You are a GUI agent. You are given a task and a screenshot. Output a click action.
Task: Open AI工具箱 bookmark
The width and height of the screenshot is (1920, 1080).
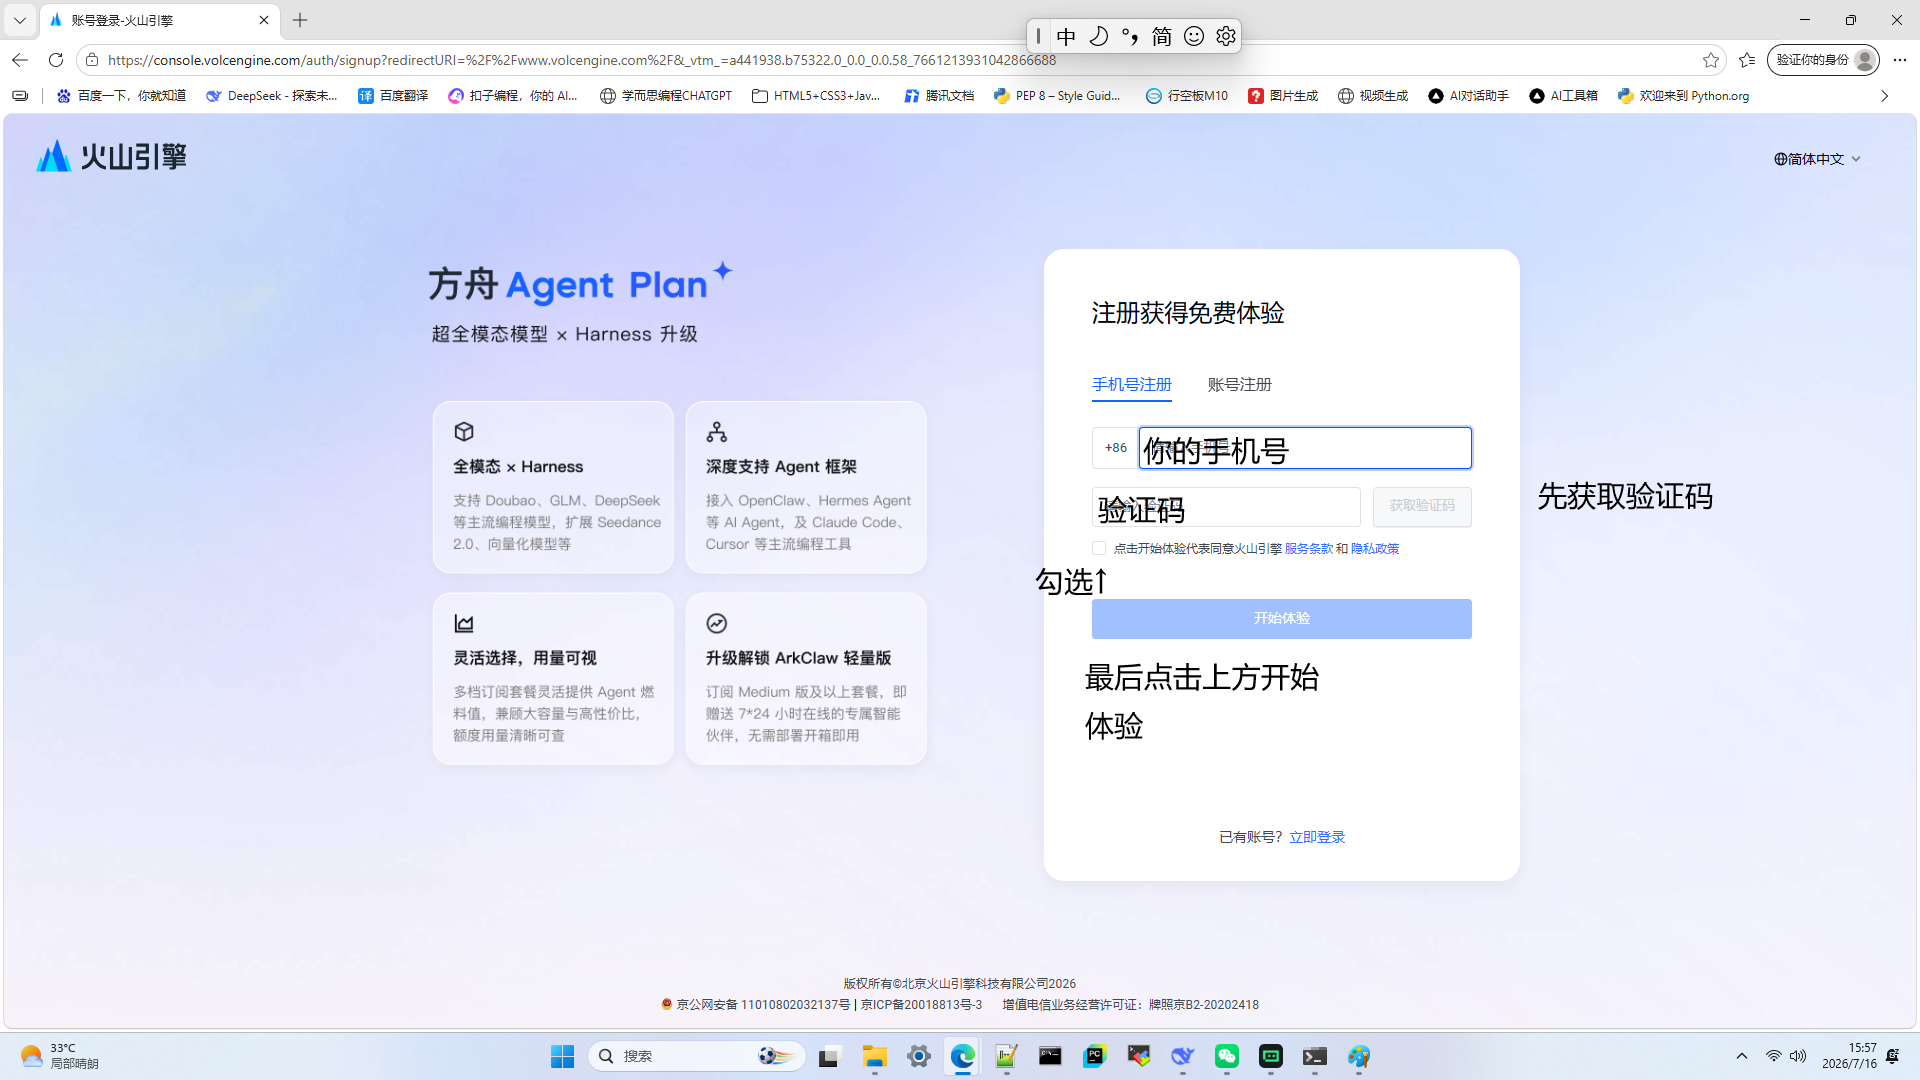[1563, 96]
